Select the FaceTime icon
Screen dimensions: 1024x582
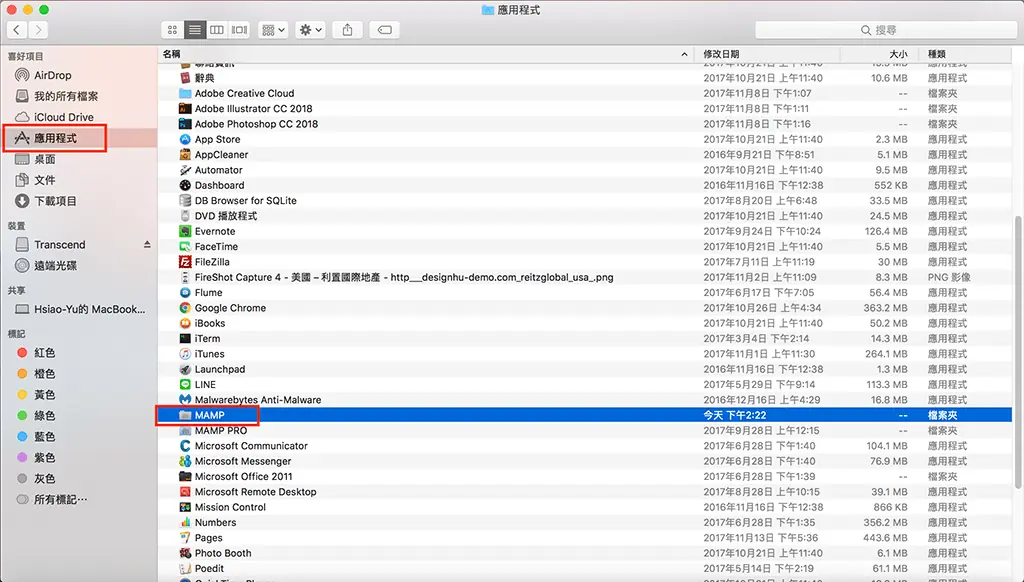[x=185, y=247]
